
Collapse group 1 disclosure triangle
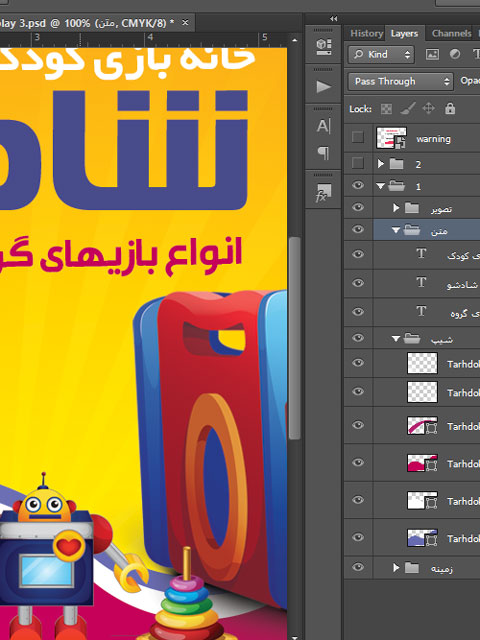pyautogui.click(x=380, y=186)
